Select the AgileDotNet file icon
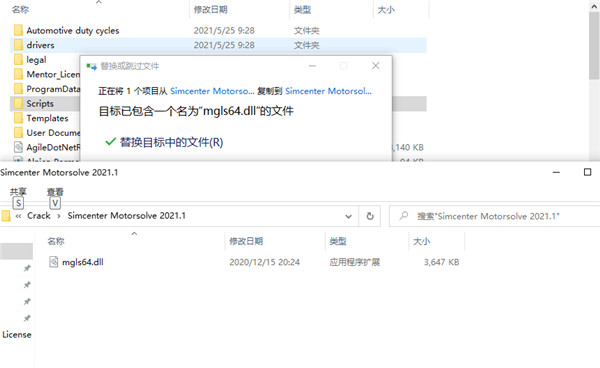 [x=18, y=147]
